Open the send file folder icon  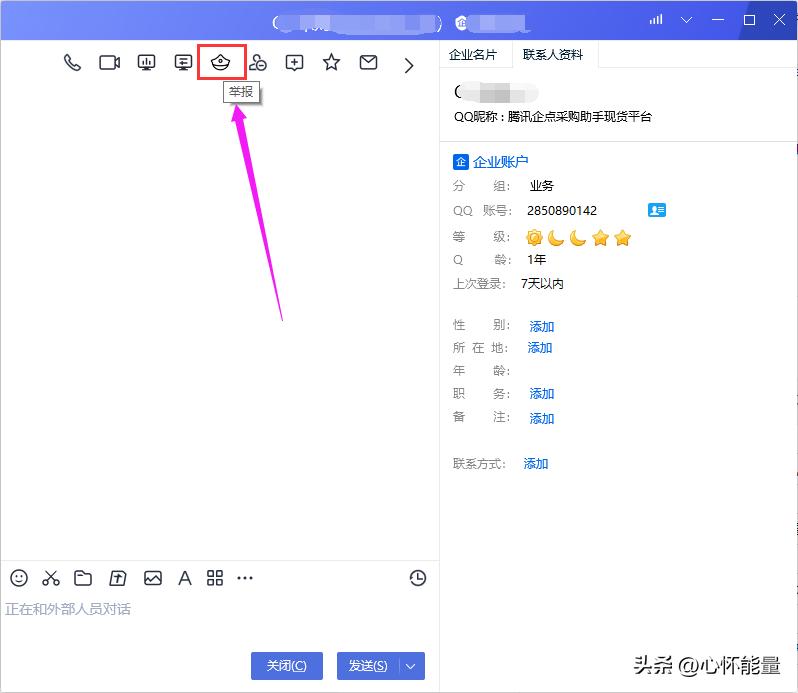click(x=83, y=578)
